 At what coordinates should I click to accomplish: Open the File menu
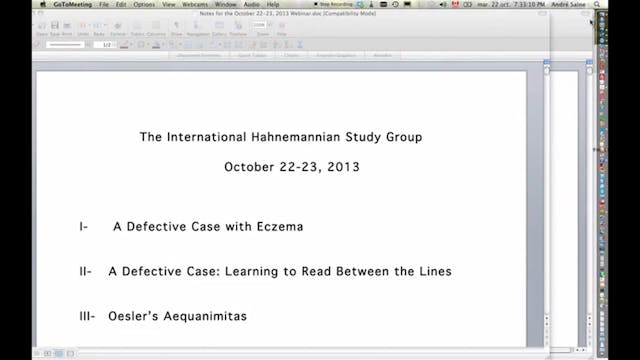pos(104,4)
